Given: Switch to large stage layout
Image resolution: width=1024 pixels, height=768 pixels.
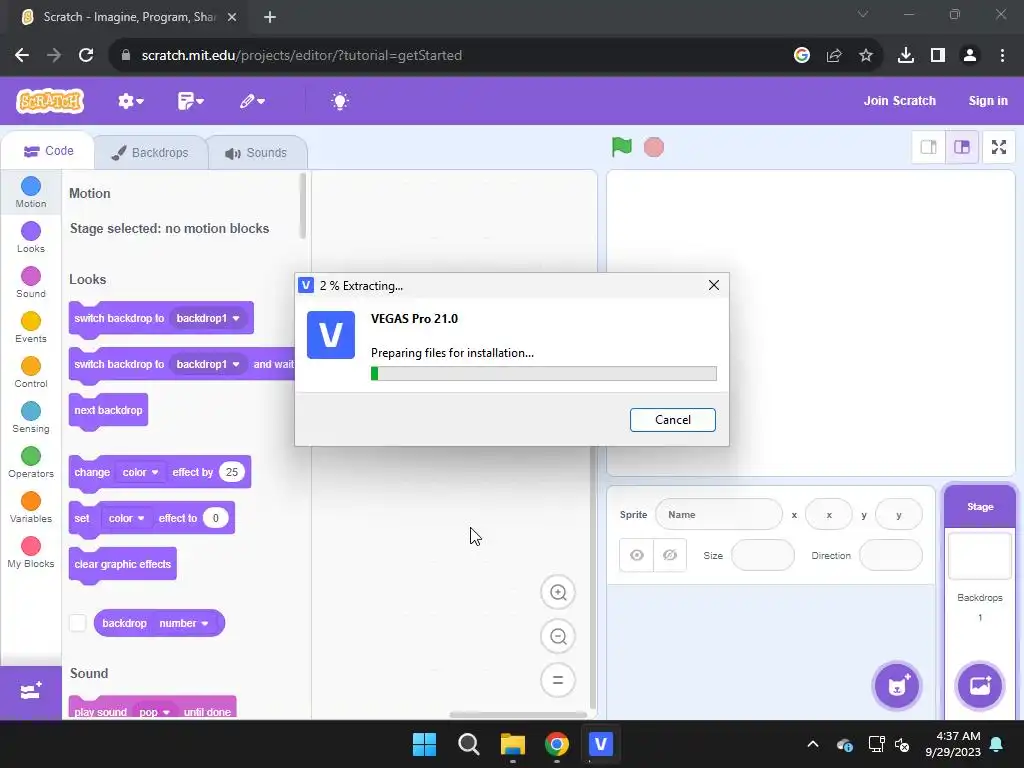Looking at the screenshot, I should [962, 147].
